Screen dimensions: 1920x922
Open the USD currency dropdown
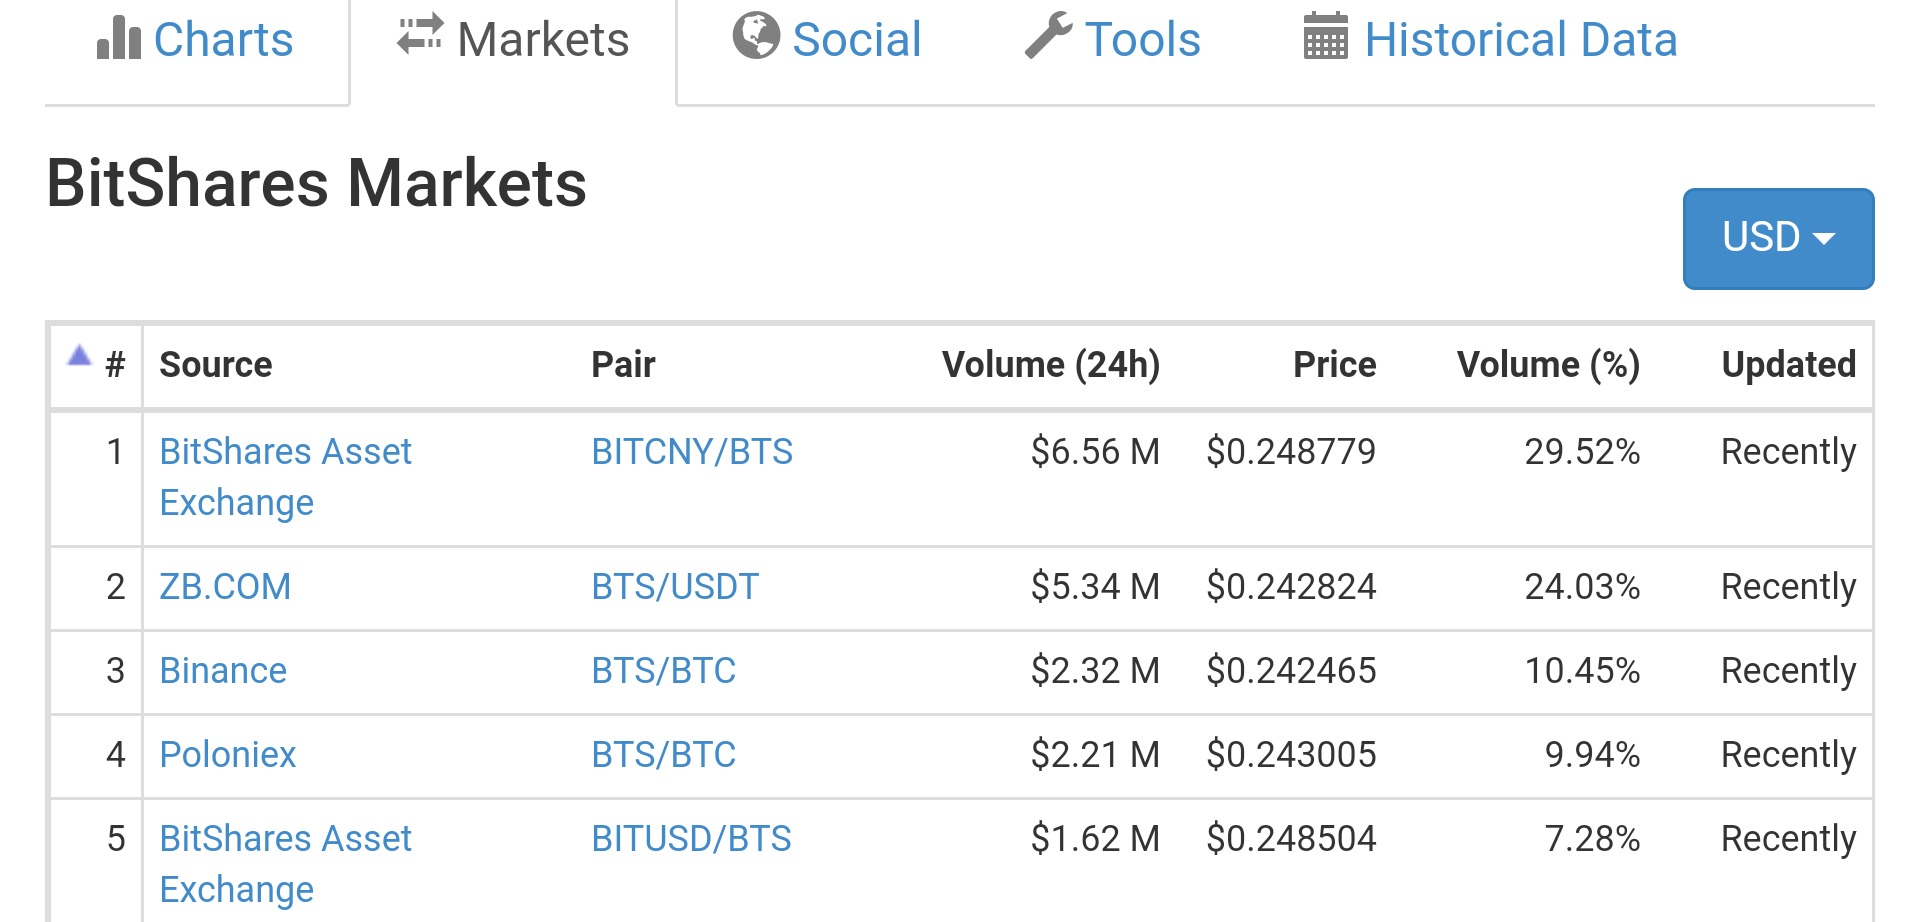click(1778, 238)
